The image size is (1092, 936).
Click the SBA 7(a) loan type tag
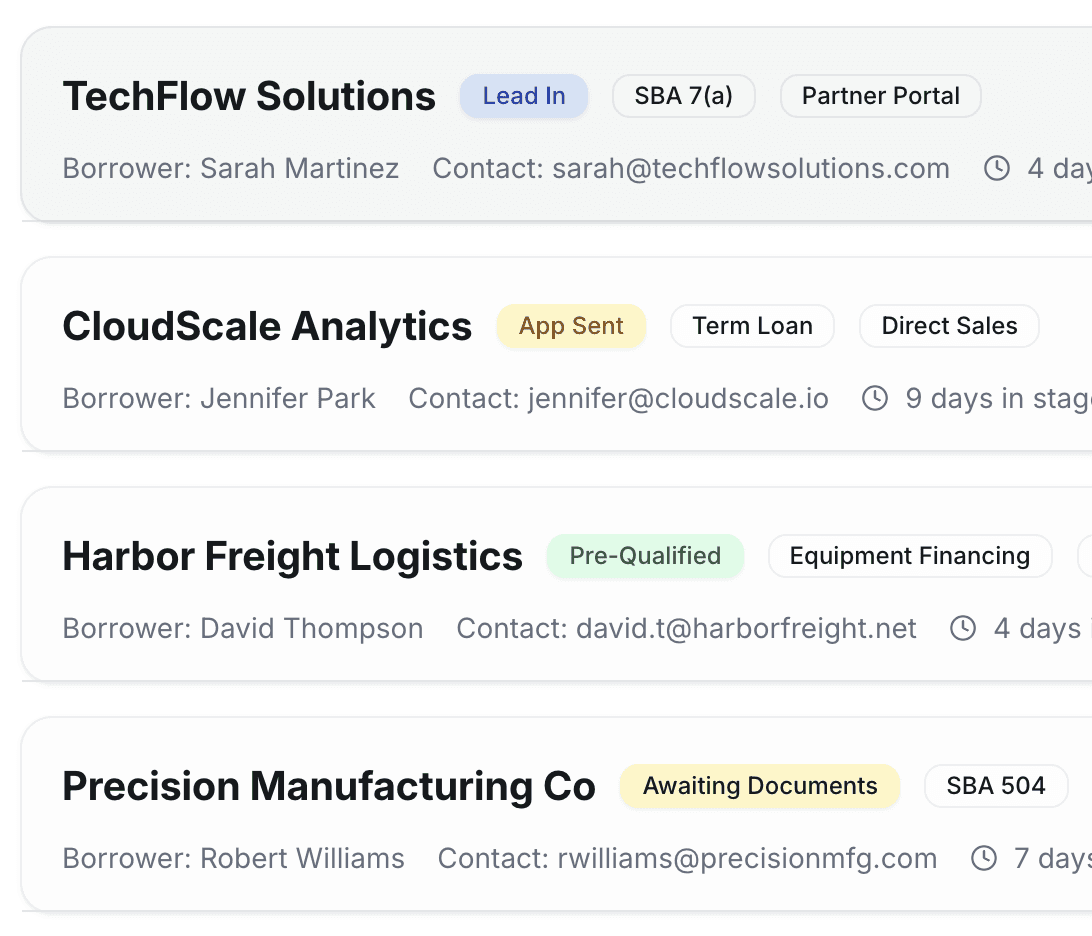(684, 96)
